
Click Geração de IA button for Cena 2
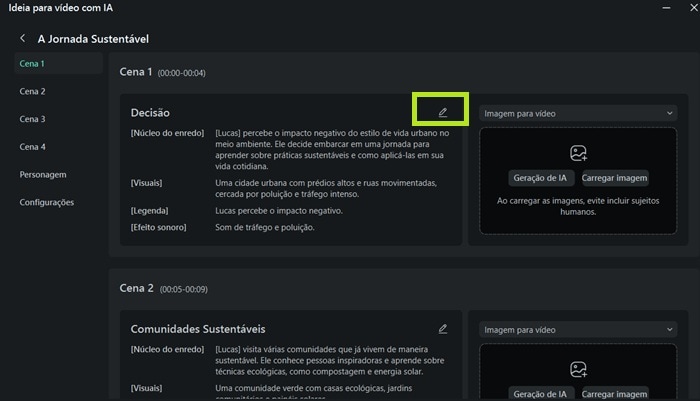540,393
